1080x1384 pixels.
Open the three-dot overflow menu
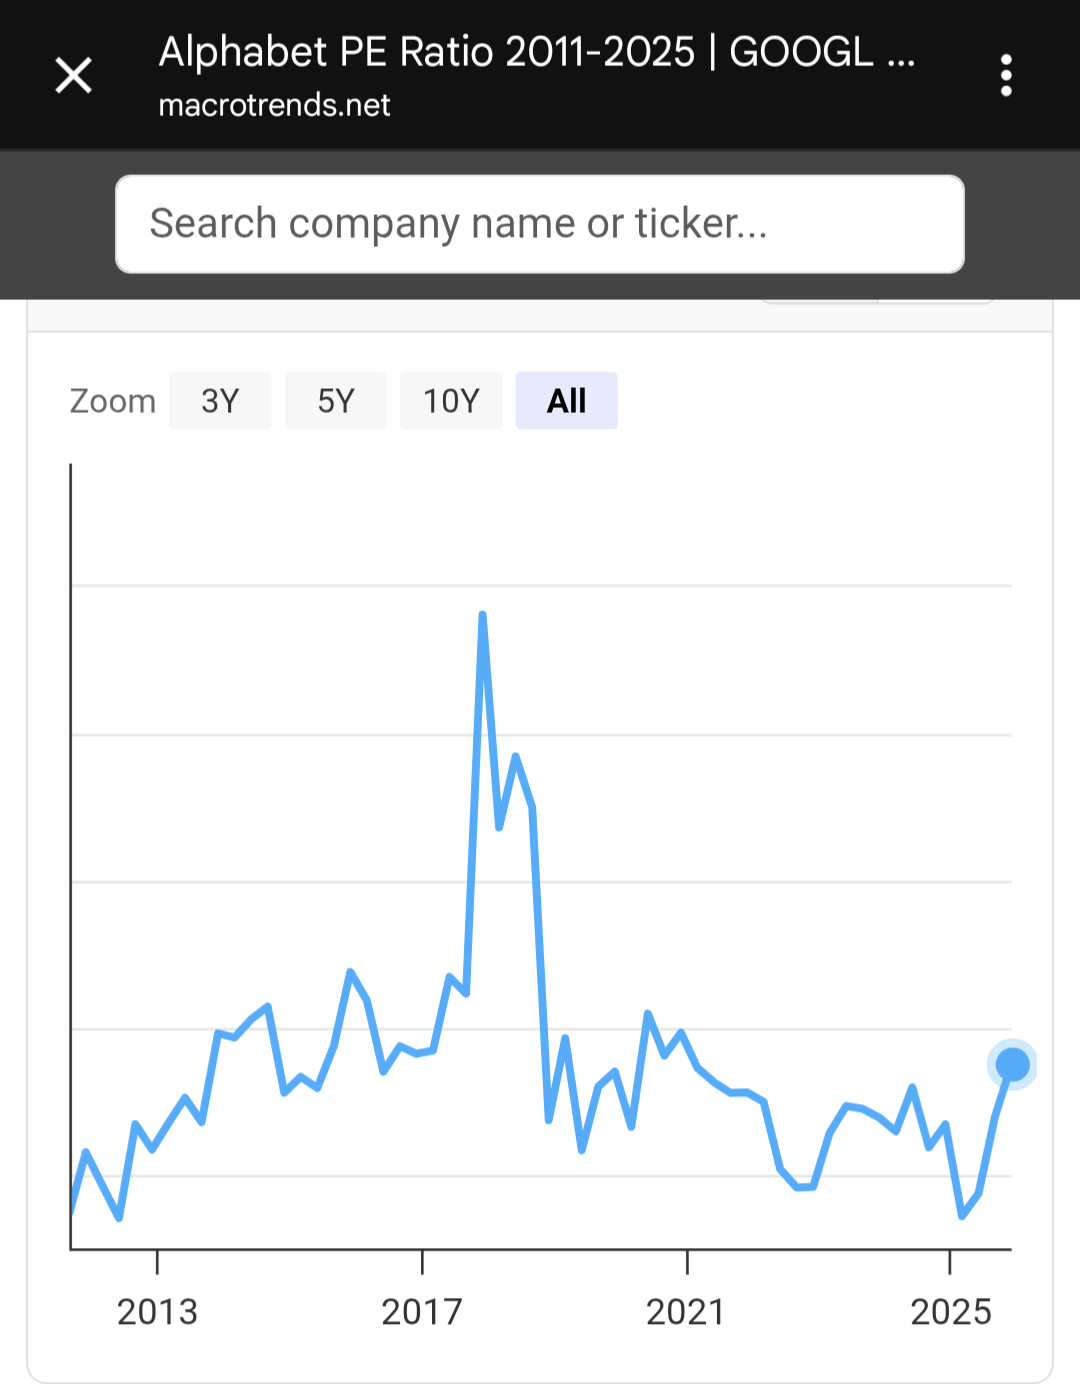pyautogui.click(x=1006, y=75)
